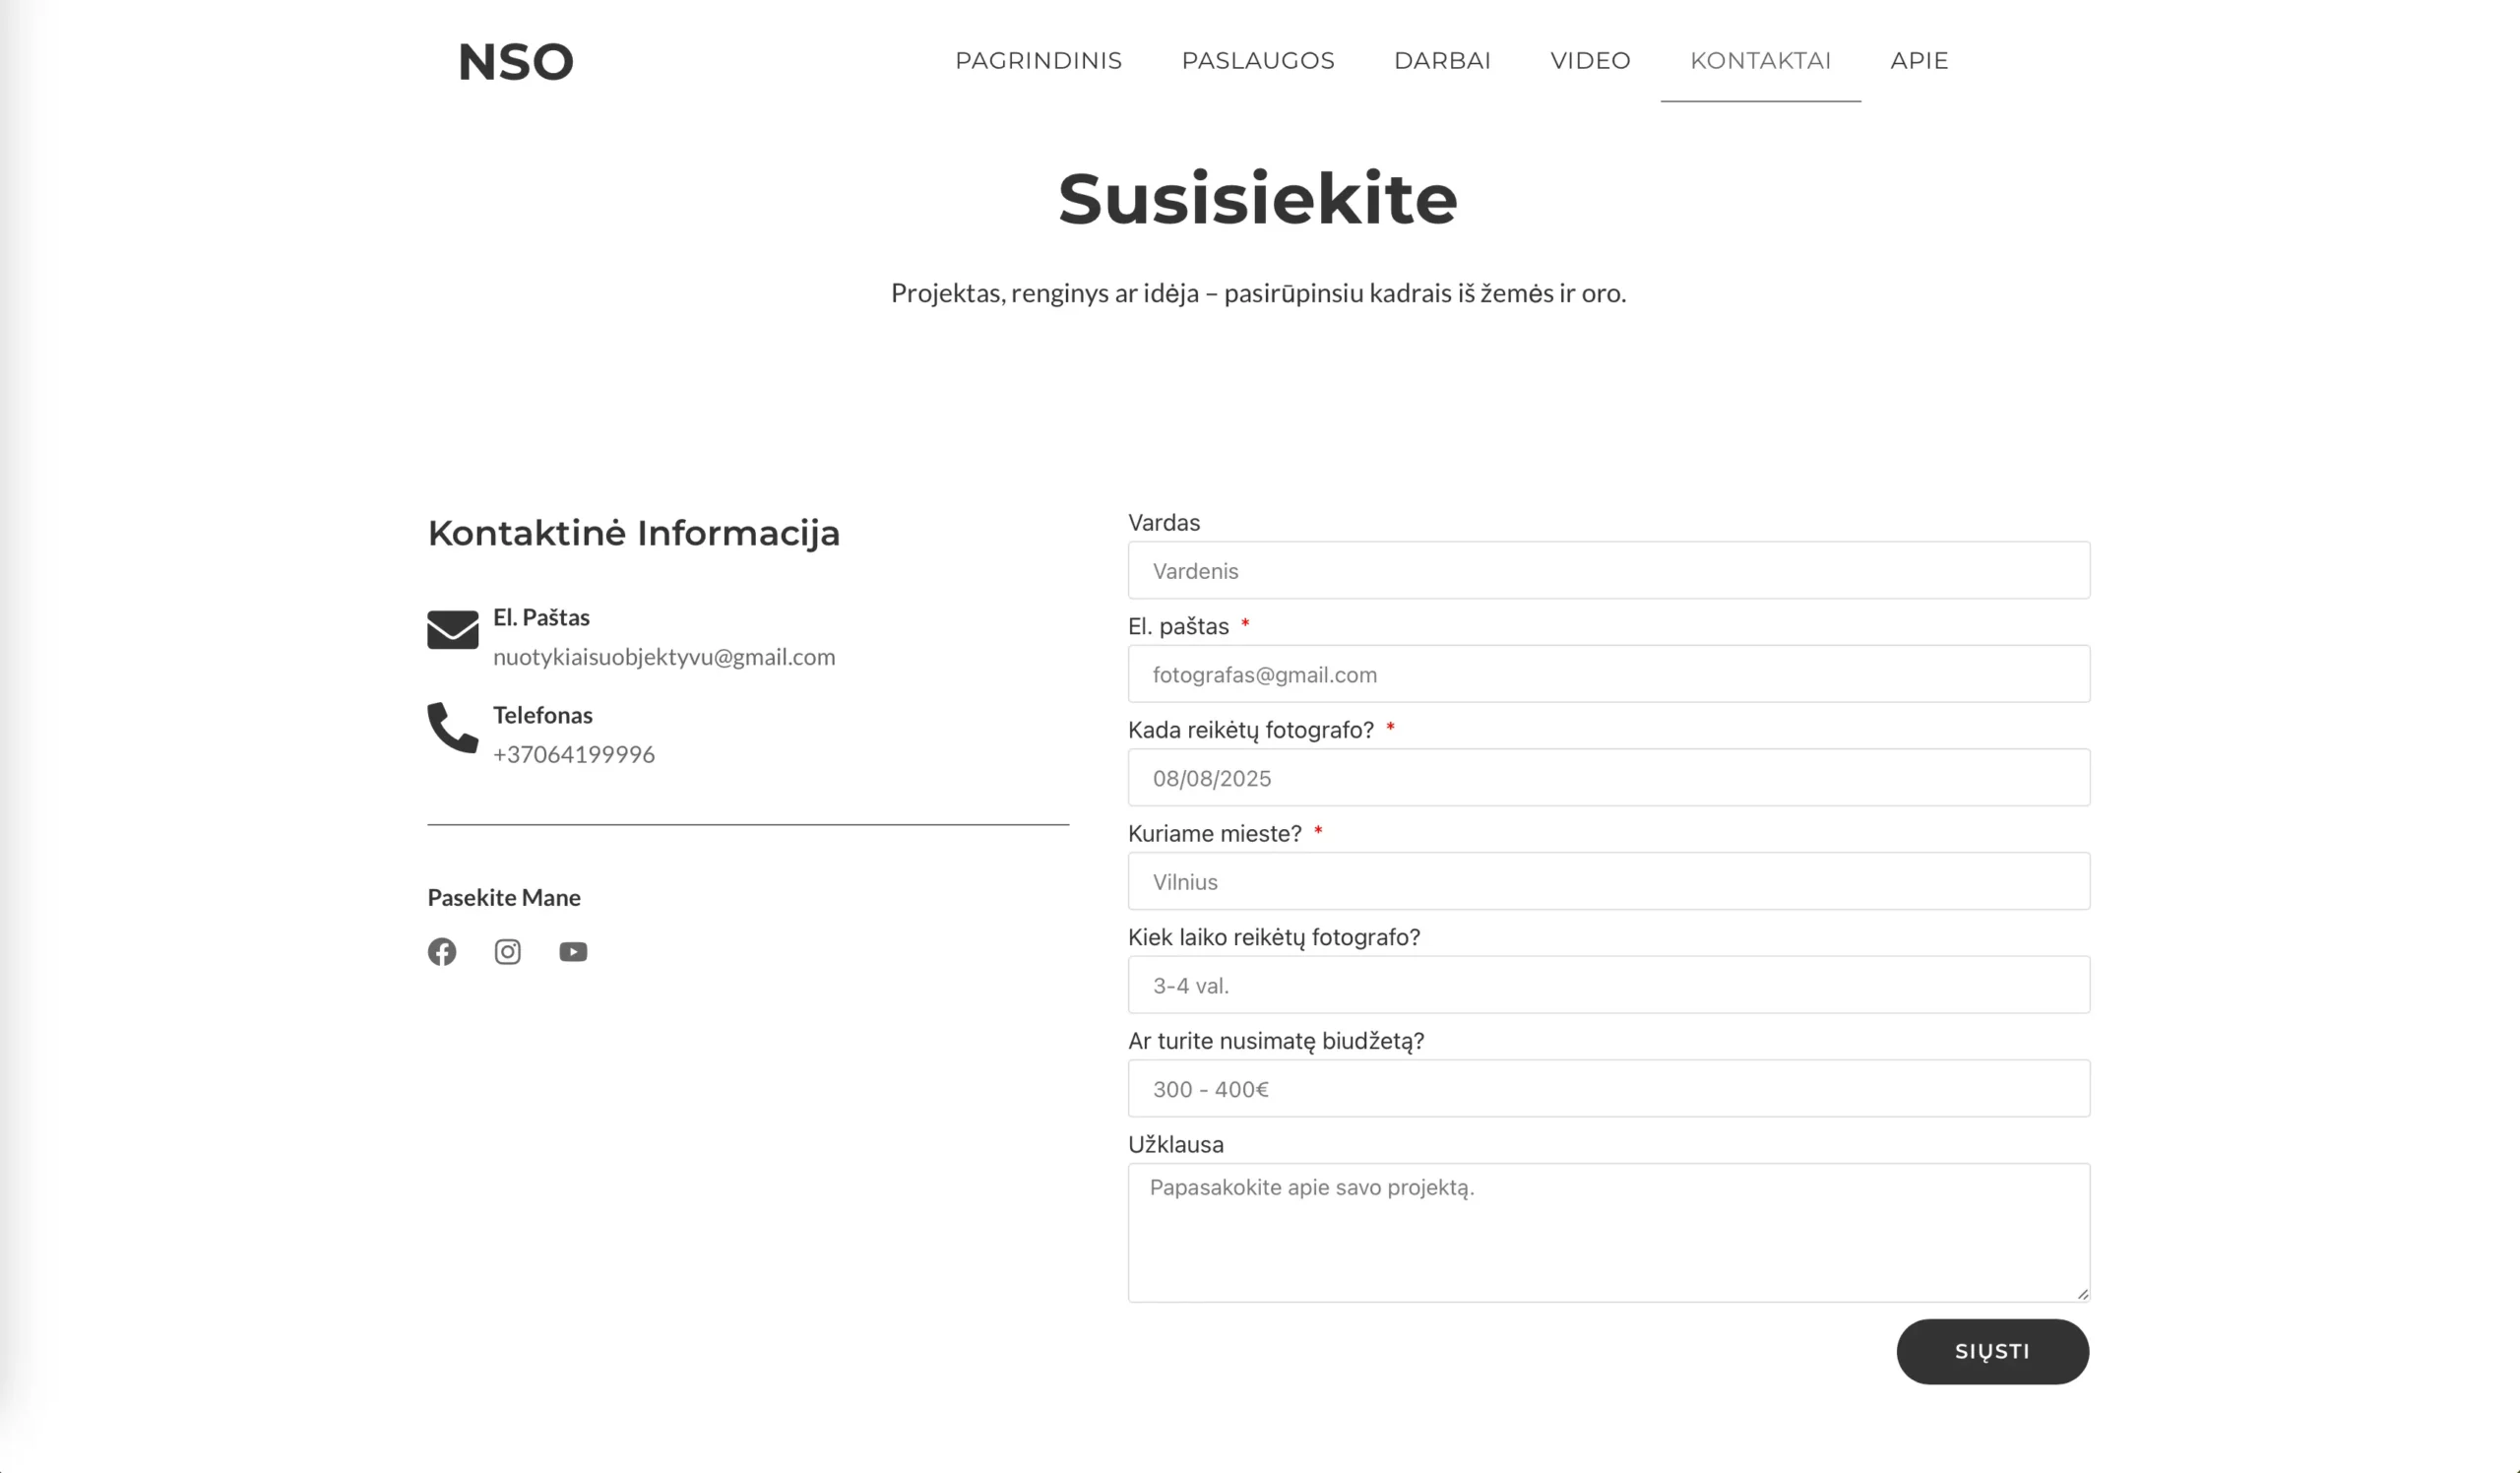
Task: Click the +37064199996 phone link
Action: [x=574, y=754]
